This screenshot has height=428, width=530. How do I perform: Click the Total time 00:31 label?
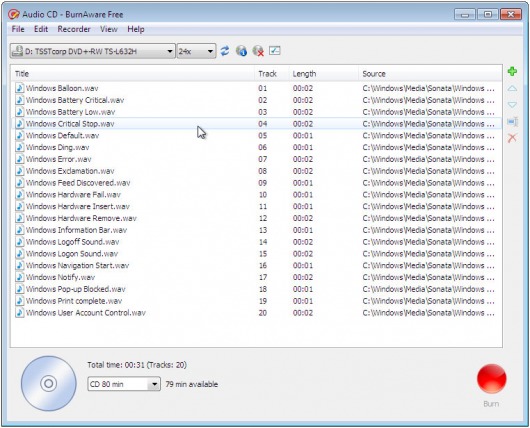pos(137,365)
